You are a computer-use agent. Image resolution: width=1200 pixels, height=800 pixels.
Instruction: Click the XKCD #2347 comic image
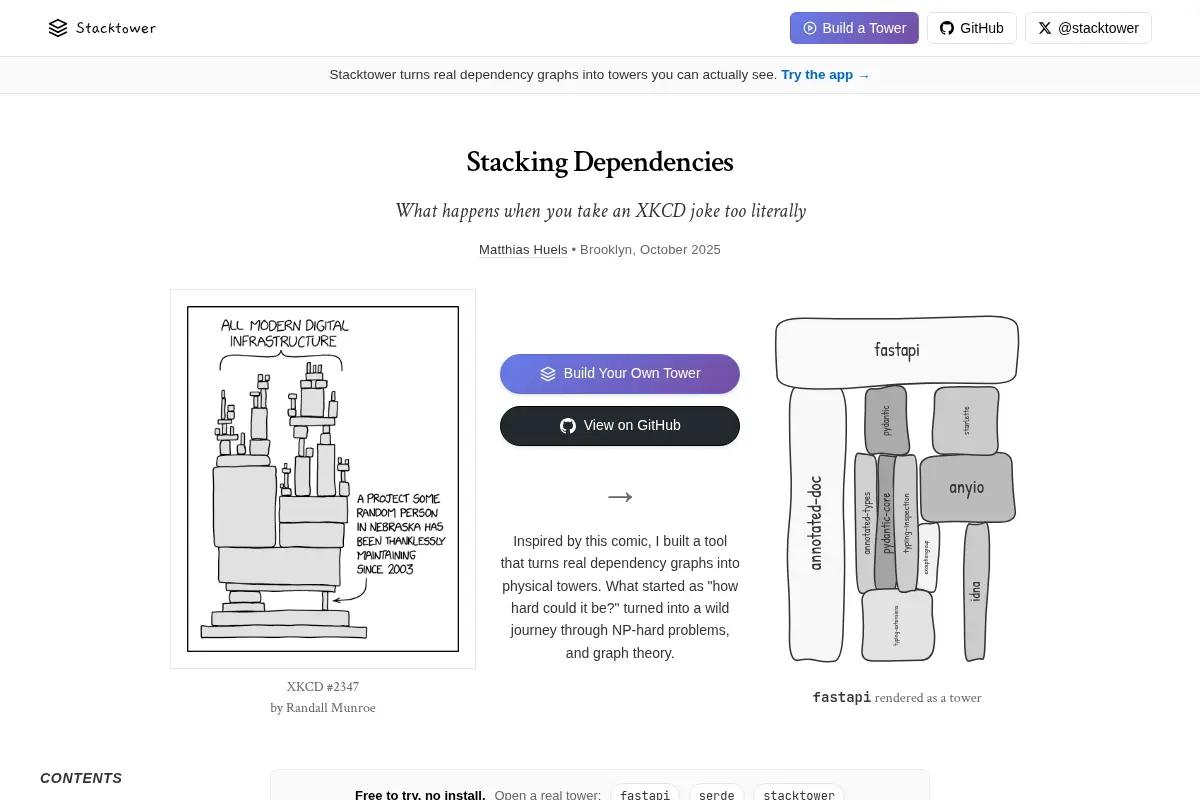coord(323,479)
